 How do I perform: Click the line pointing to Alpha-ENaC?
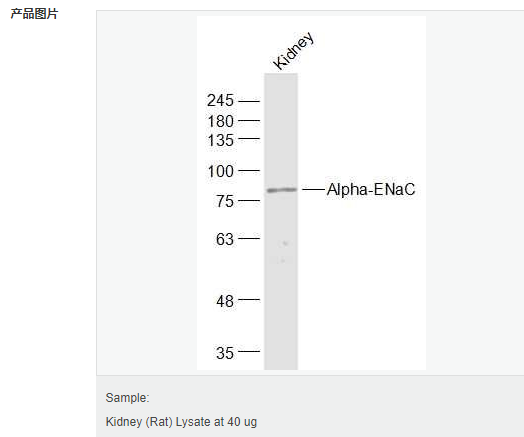(313, 189)
